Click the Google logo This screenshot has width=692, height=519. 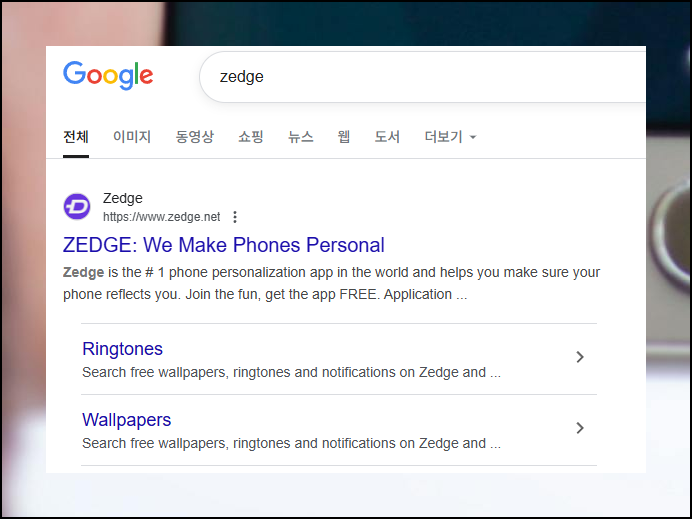tap(108, 75)
